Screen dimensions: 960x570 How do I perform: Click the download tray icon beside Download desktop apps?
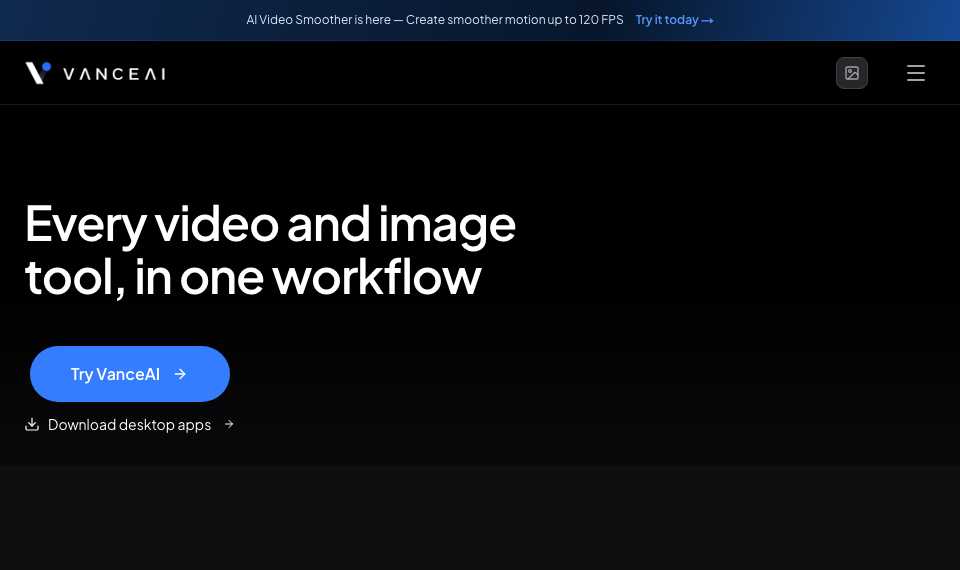tap(32, 424)
